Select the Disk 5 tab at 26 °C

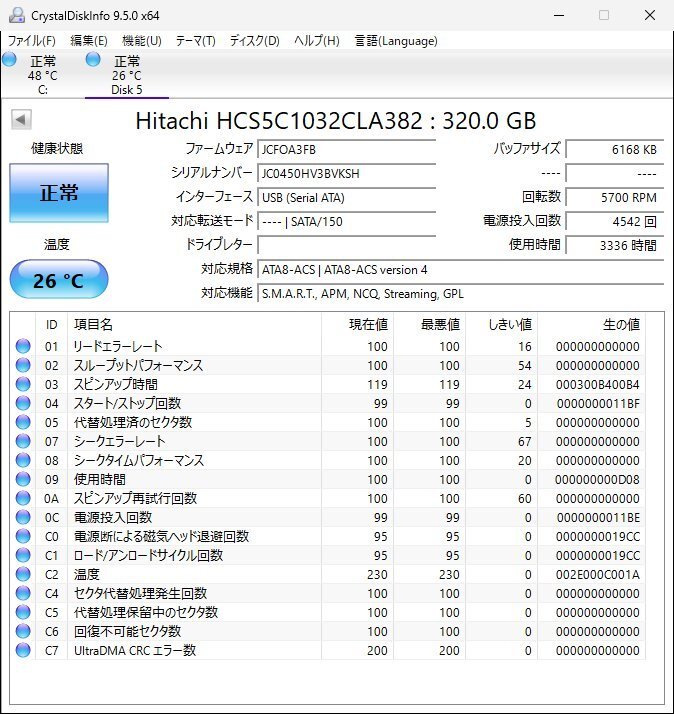[x=127, y=75]
